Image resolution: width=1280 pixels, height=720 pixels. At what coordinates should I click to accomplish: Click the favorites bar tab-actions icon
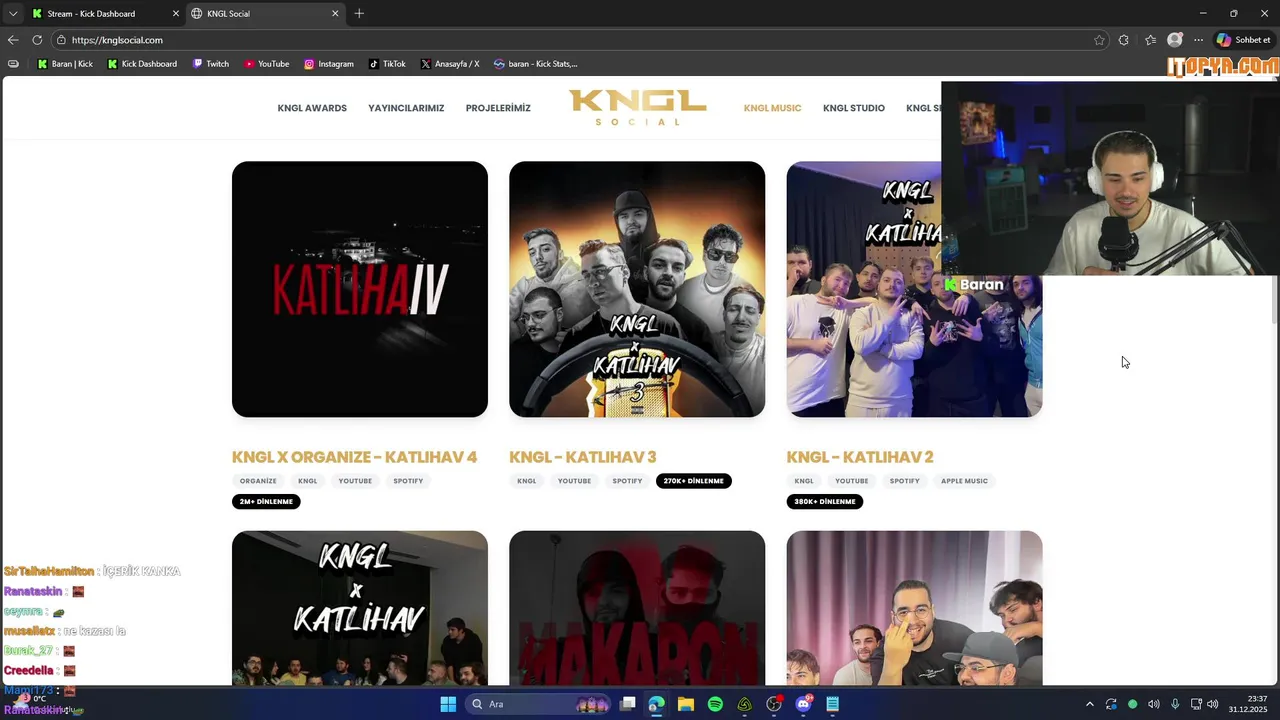tap(13, 64)
